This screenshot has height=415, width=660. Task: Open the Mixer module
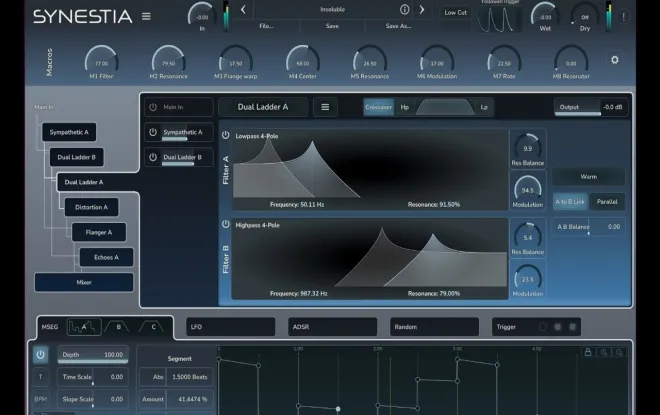pos(84,282)
